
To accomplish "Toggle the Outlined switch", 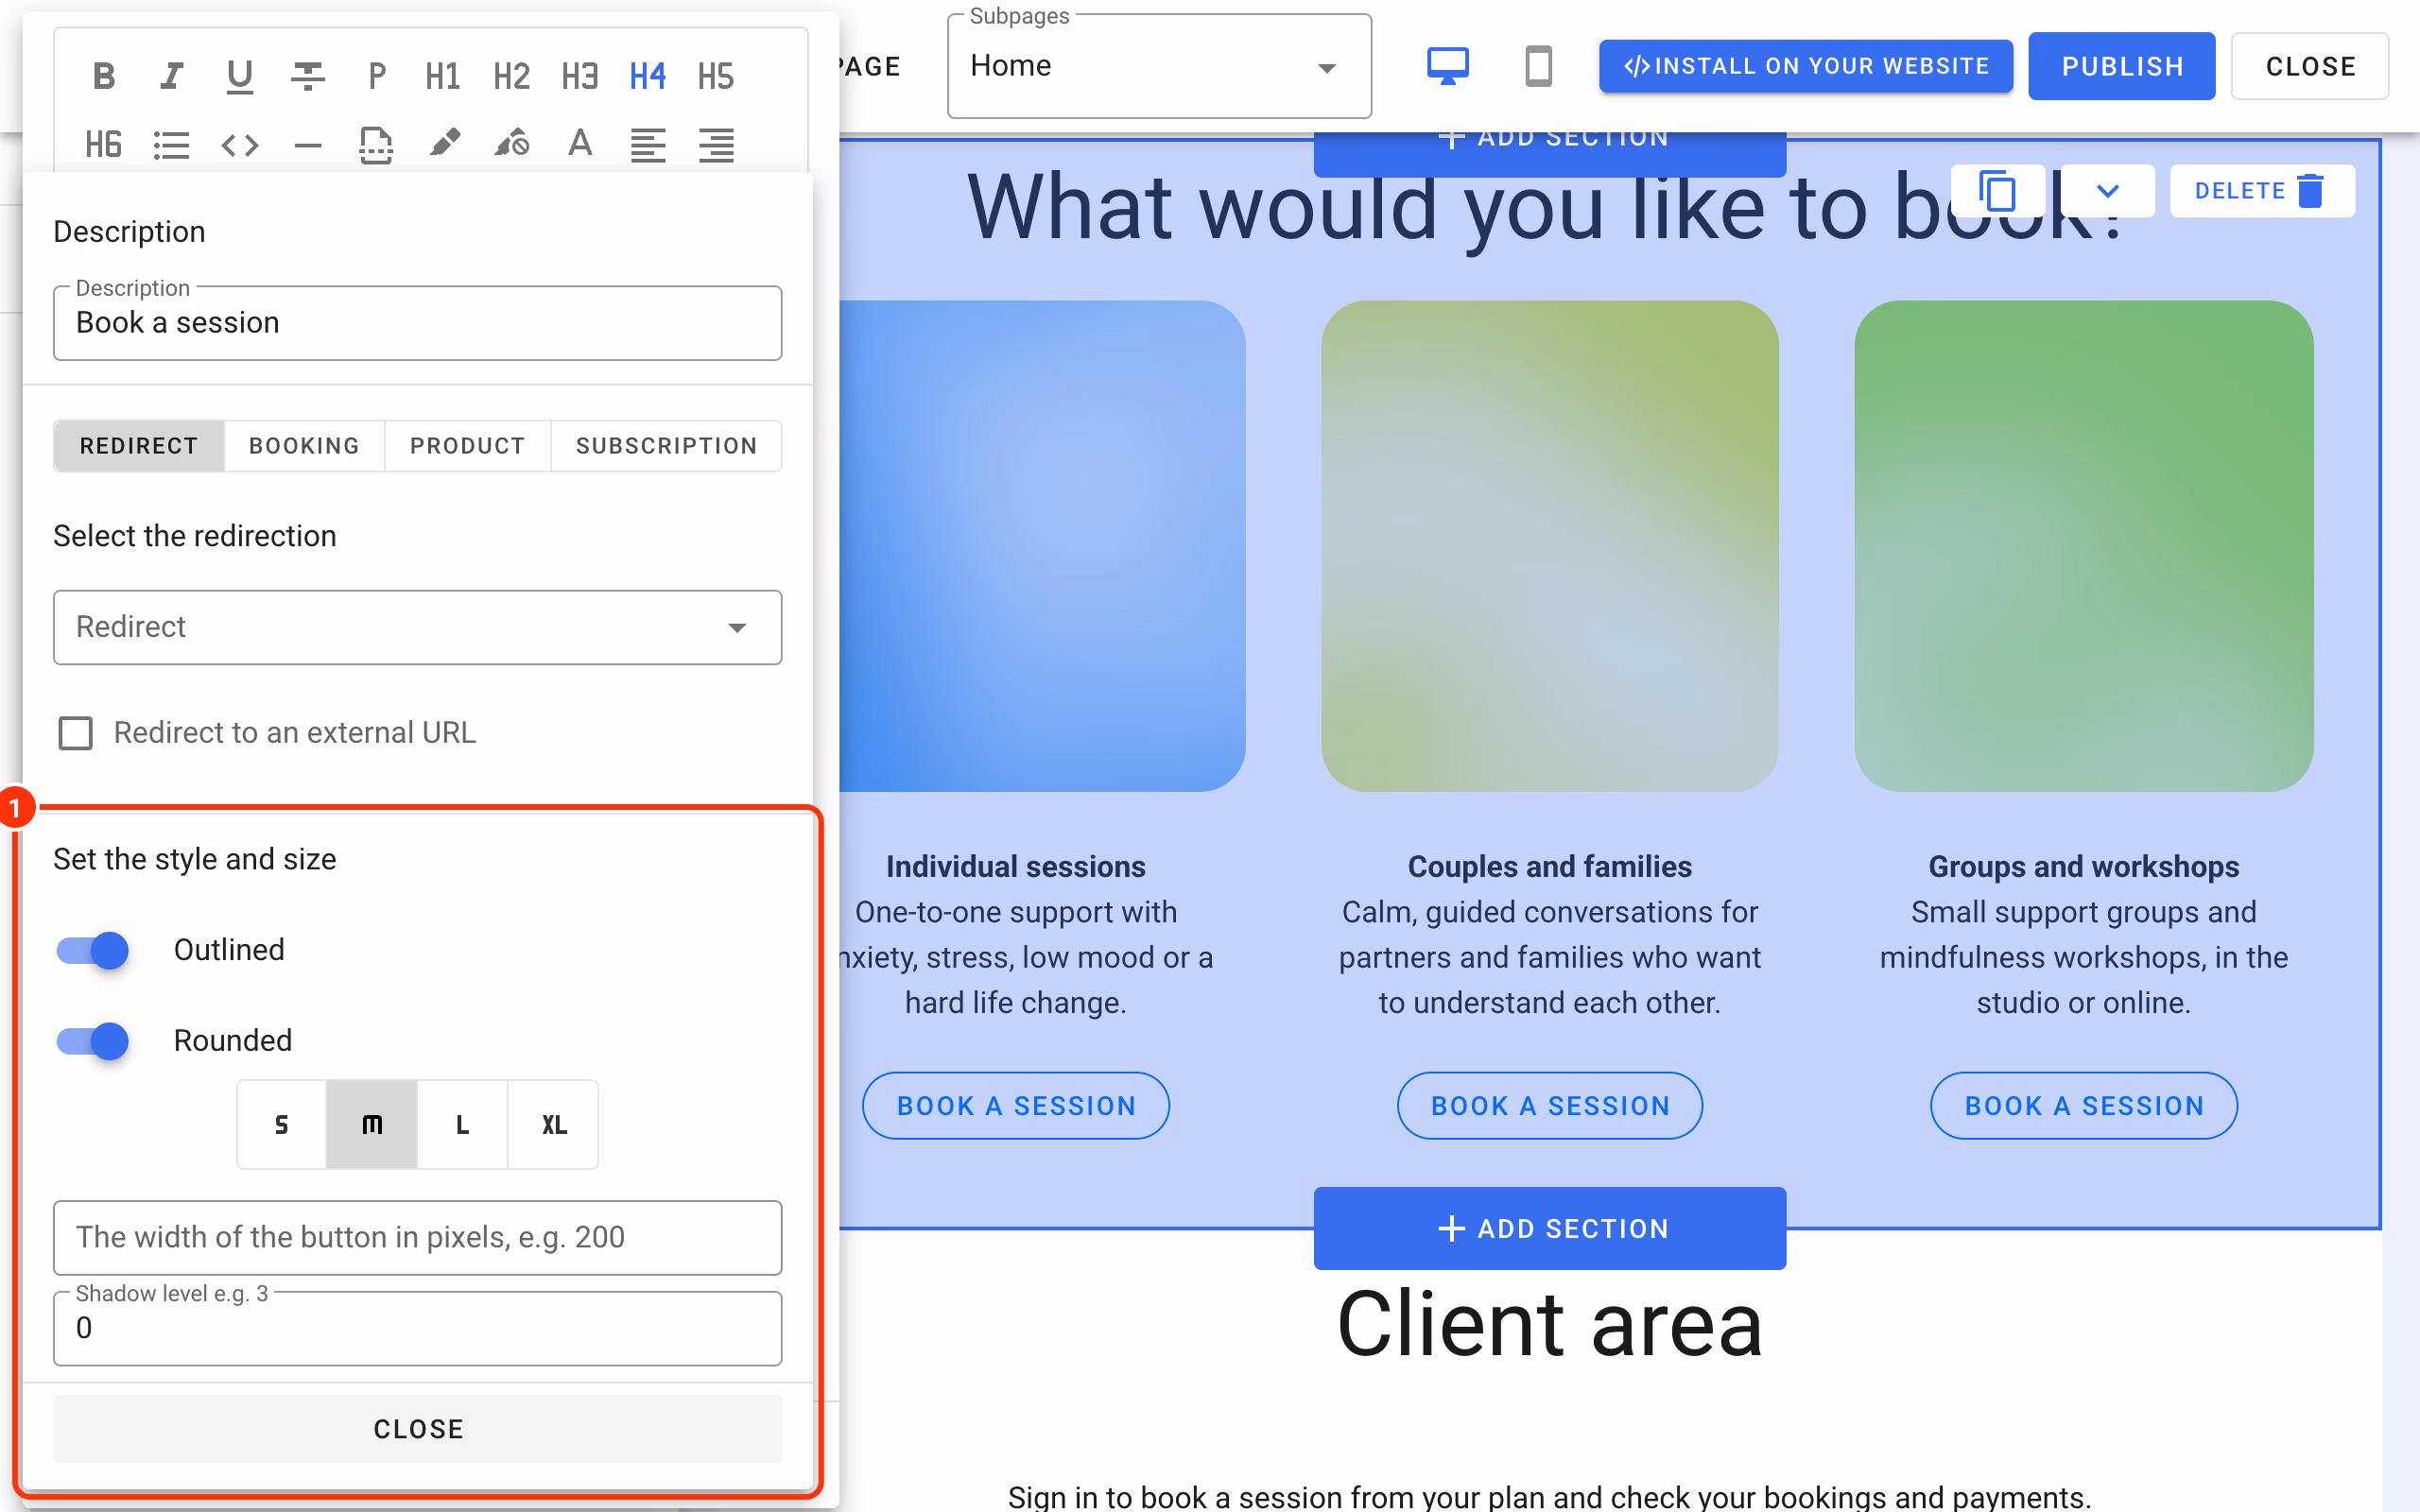I will click(93, 950).
